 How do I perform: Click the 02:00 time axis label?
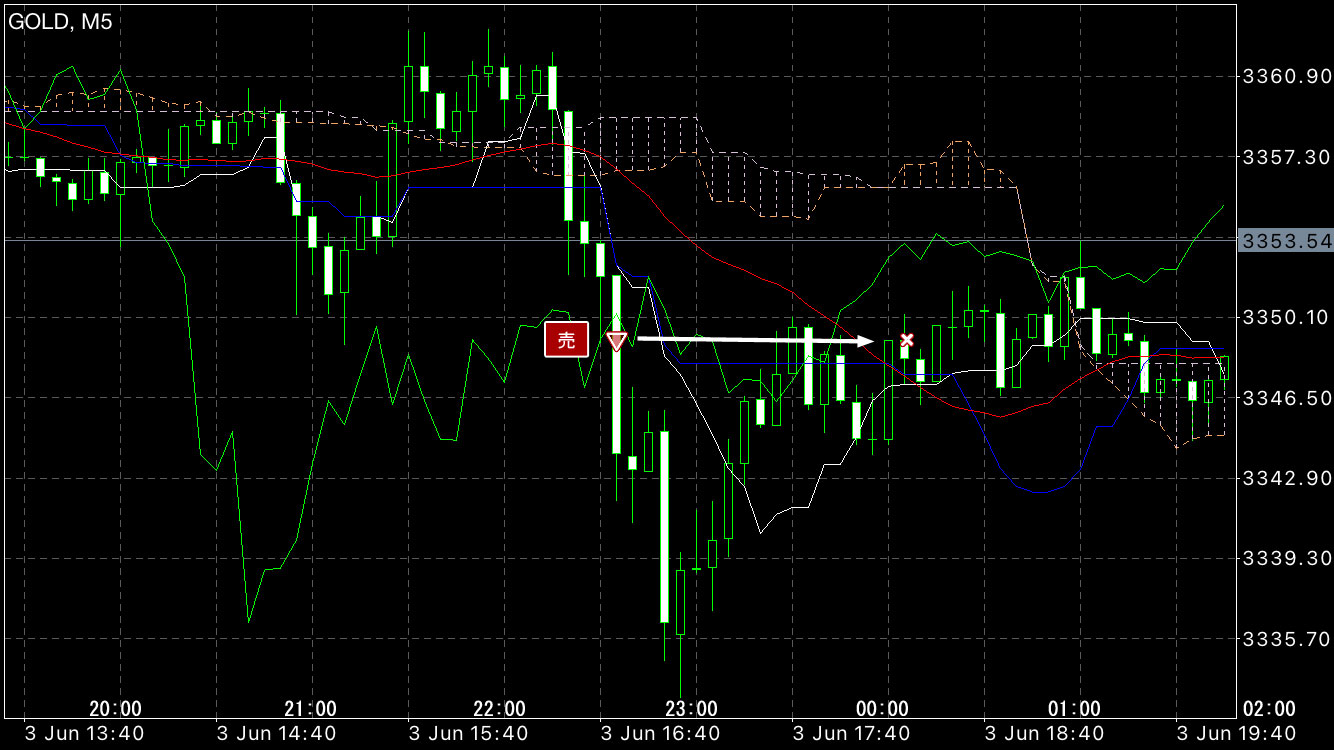[1268, 709]
